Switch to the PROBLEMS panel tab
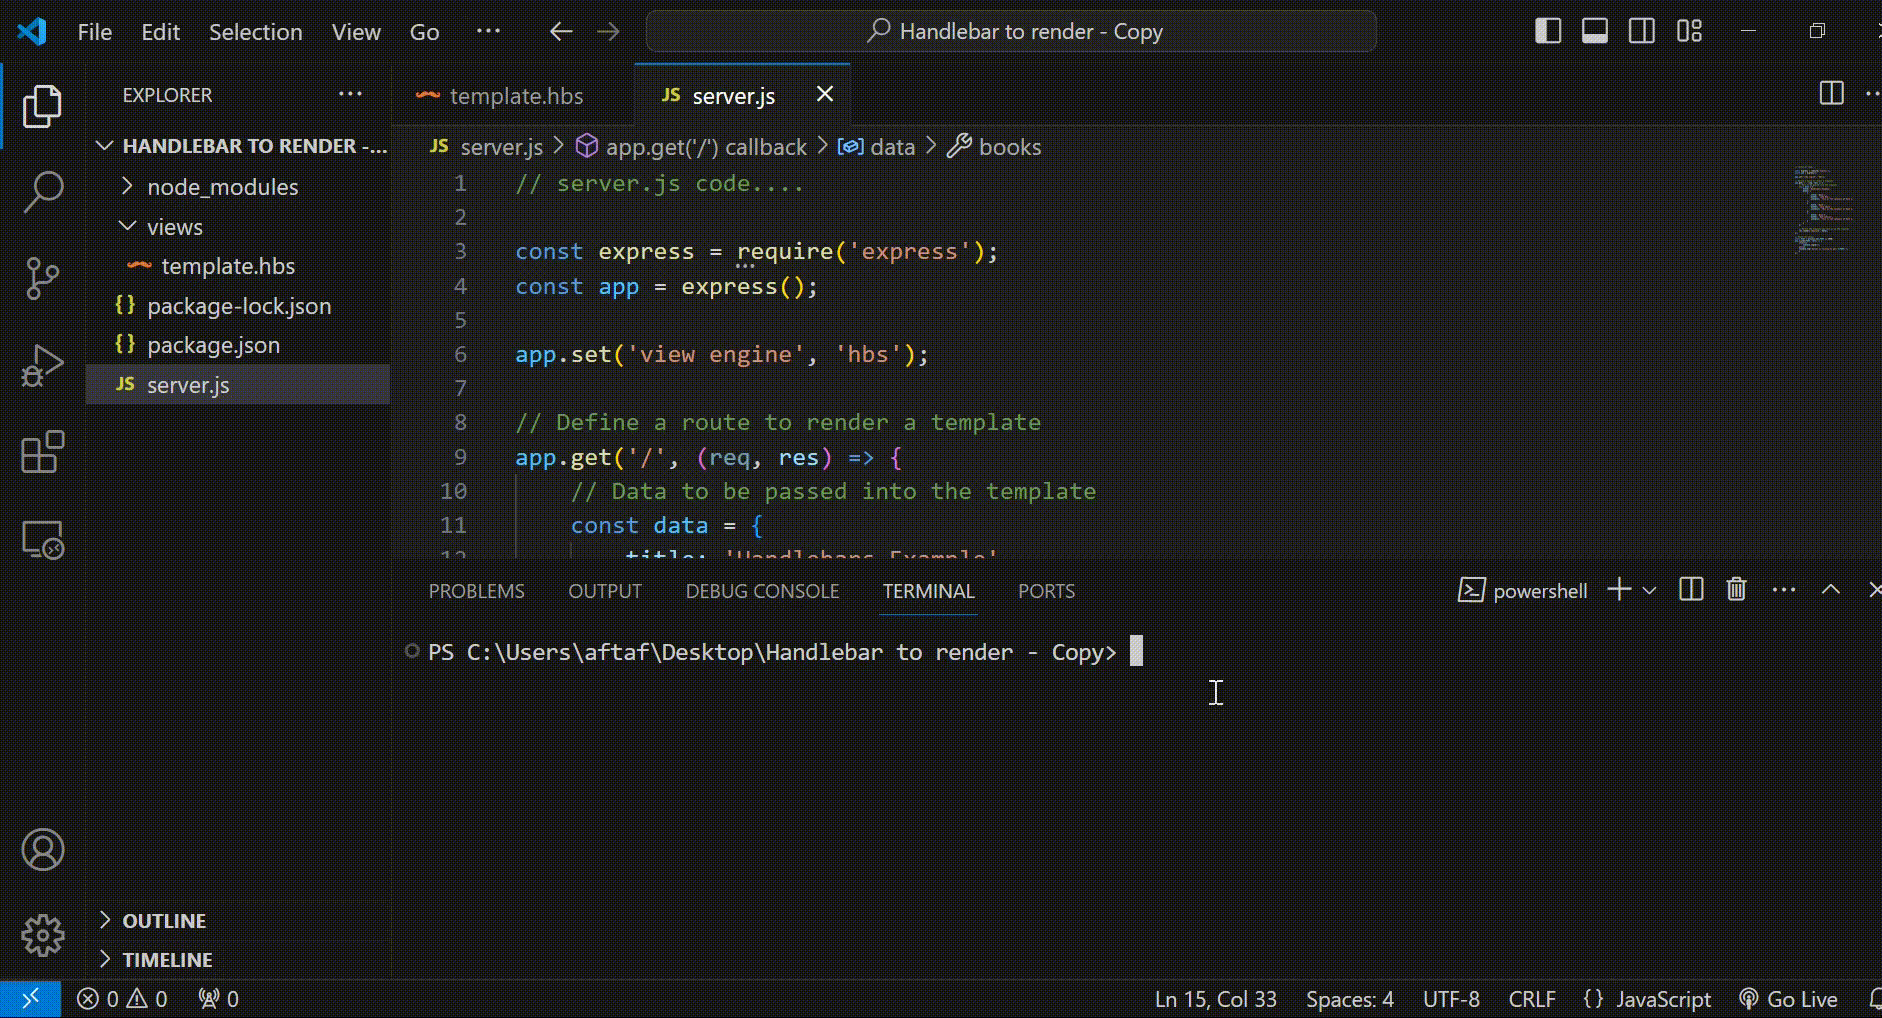Screen dimensions: 1882x1018 (x=476, y=591)
